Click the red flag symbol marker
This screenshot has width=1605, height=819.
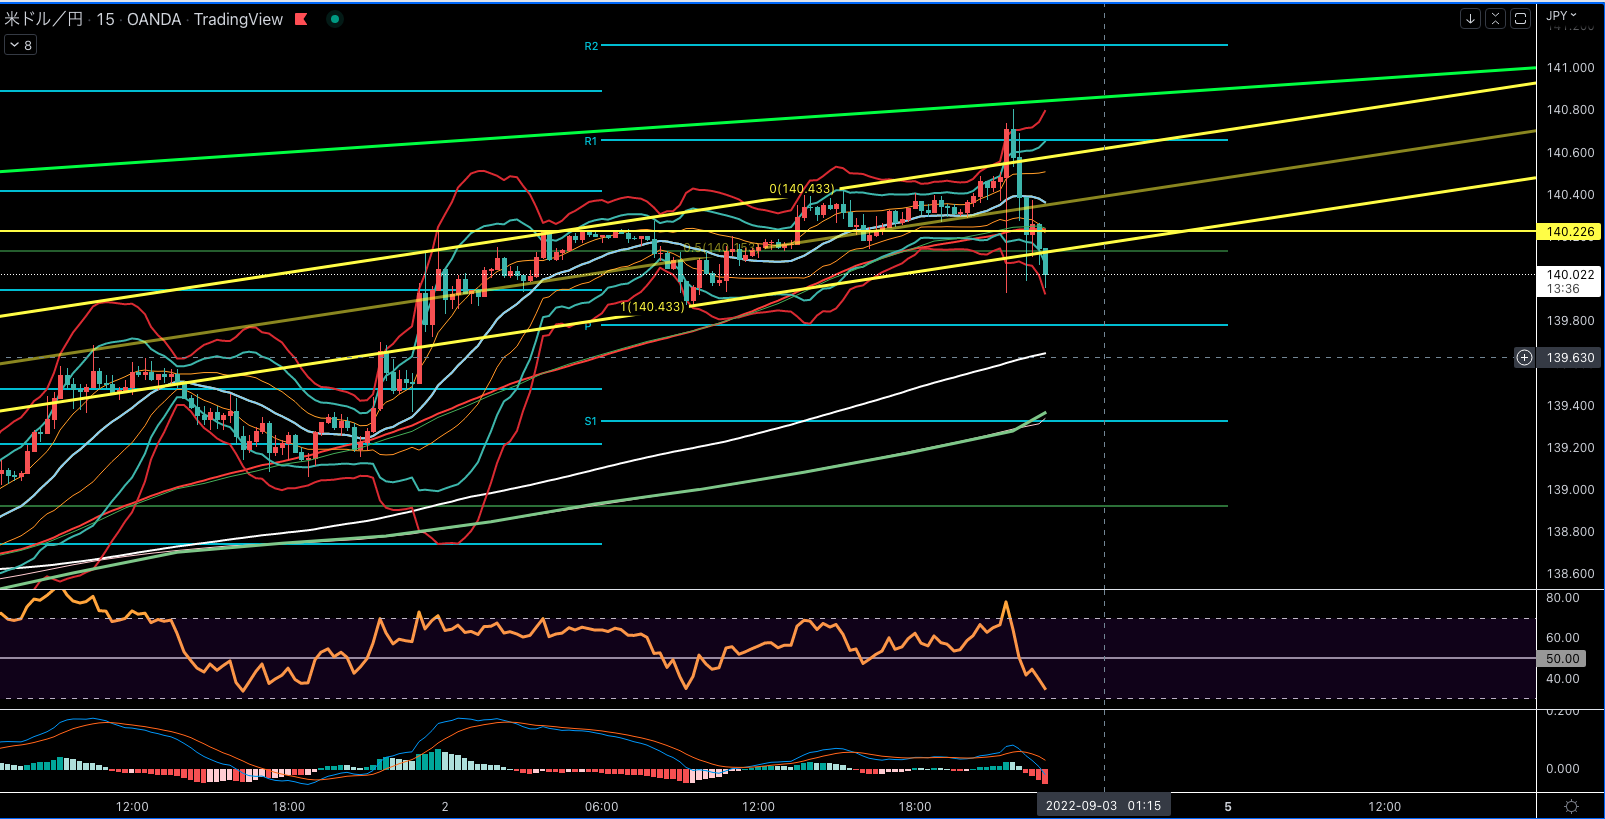tap(301, 19)
